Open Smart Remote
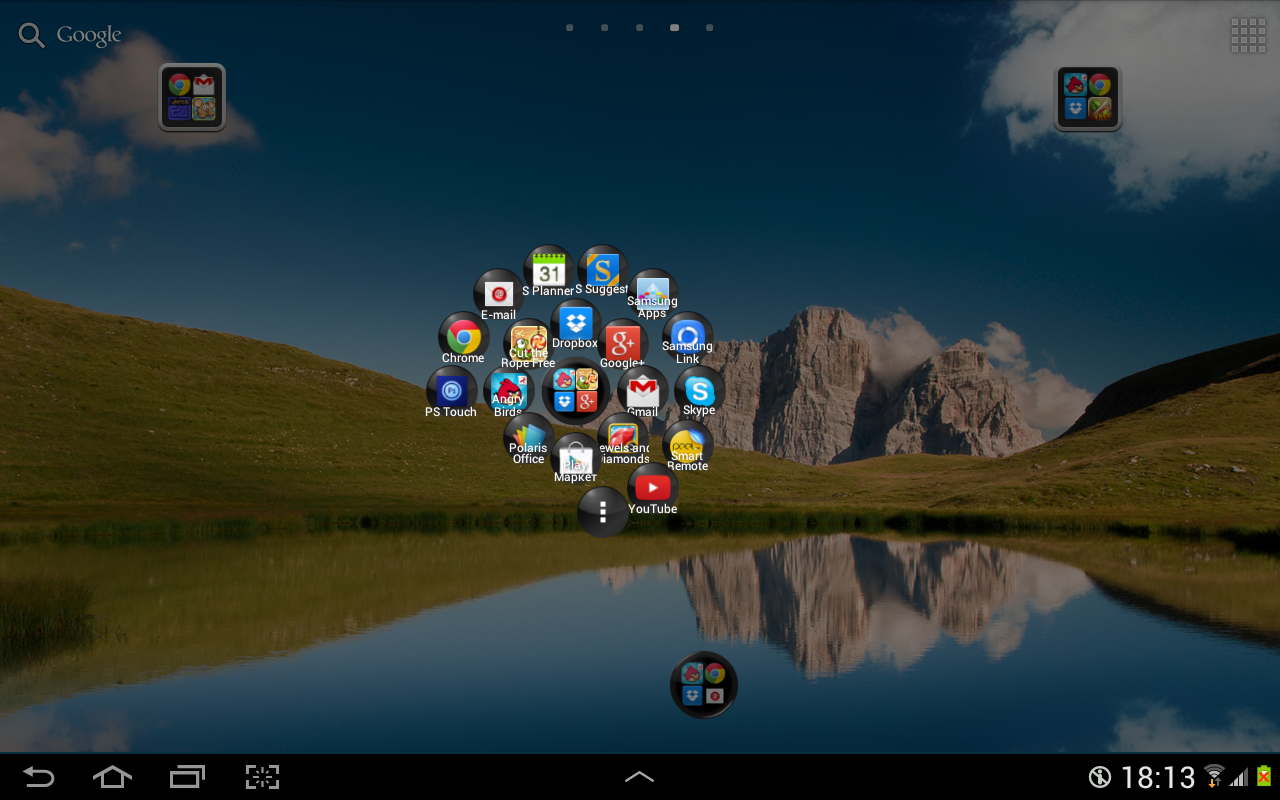Viewport: 1280px width, 800px height. pyautogui.click(x=688, y=446)
